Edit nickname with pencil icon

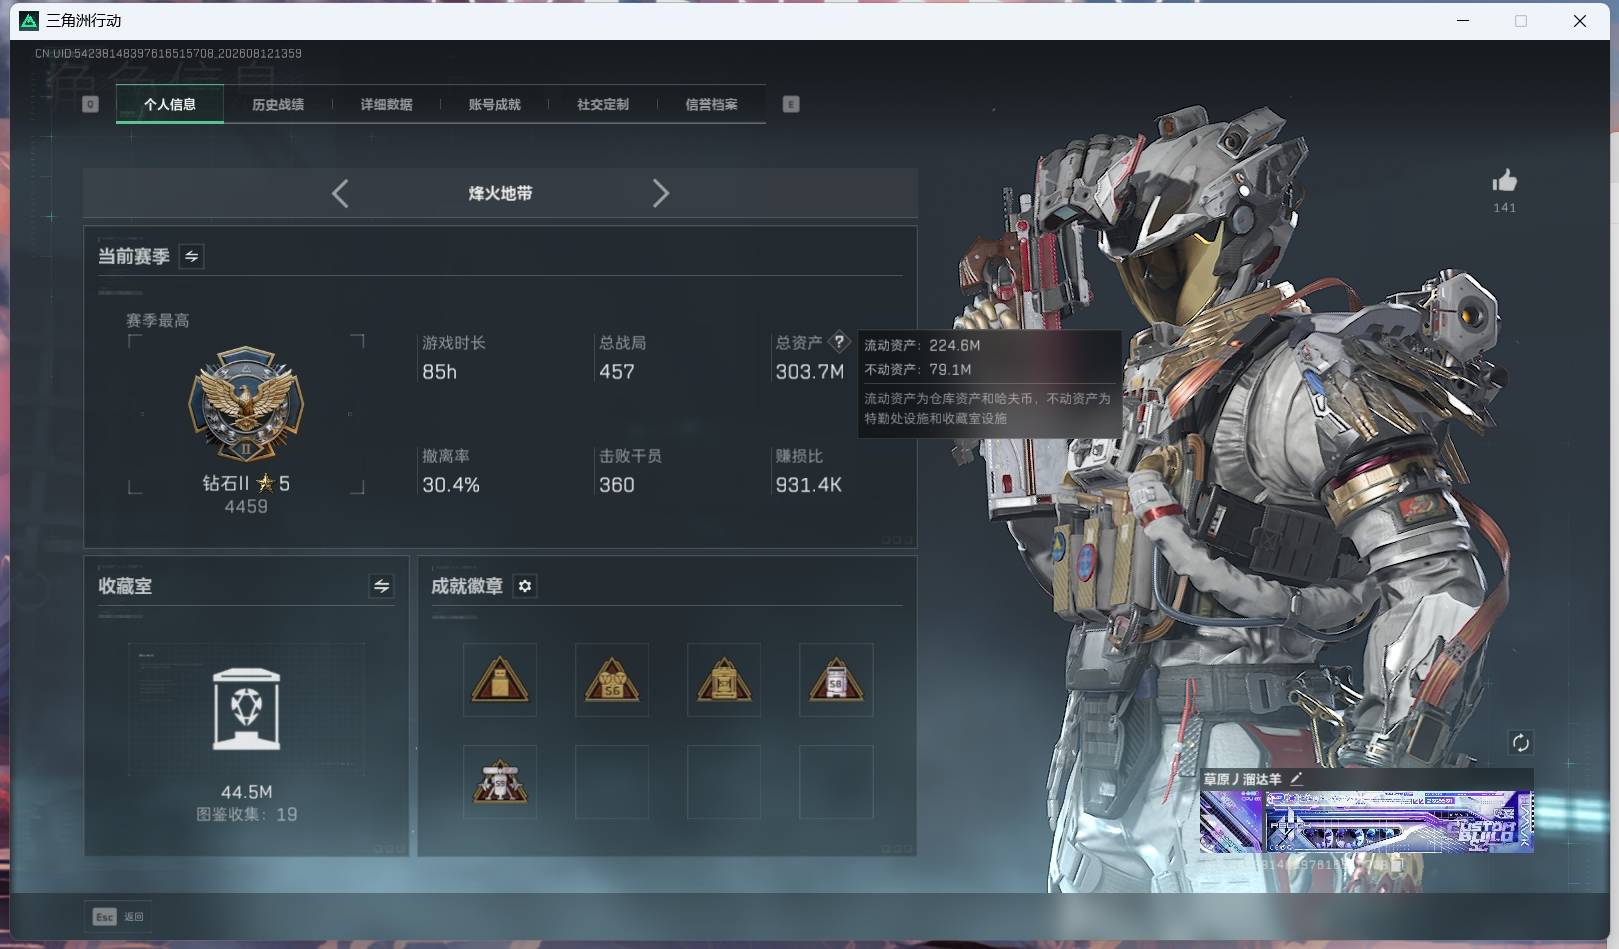click(1297, 778)
